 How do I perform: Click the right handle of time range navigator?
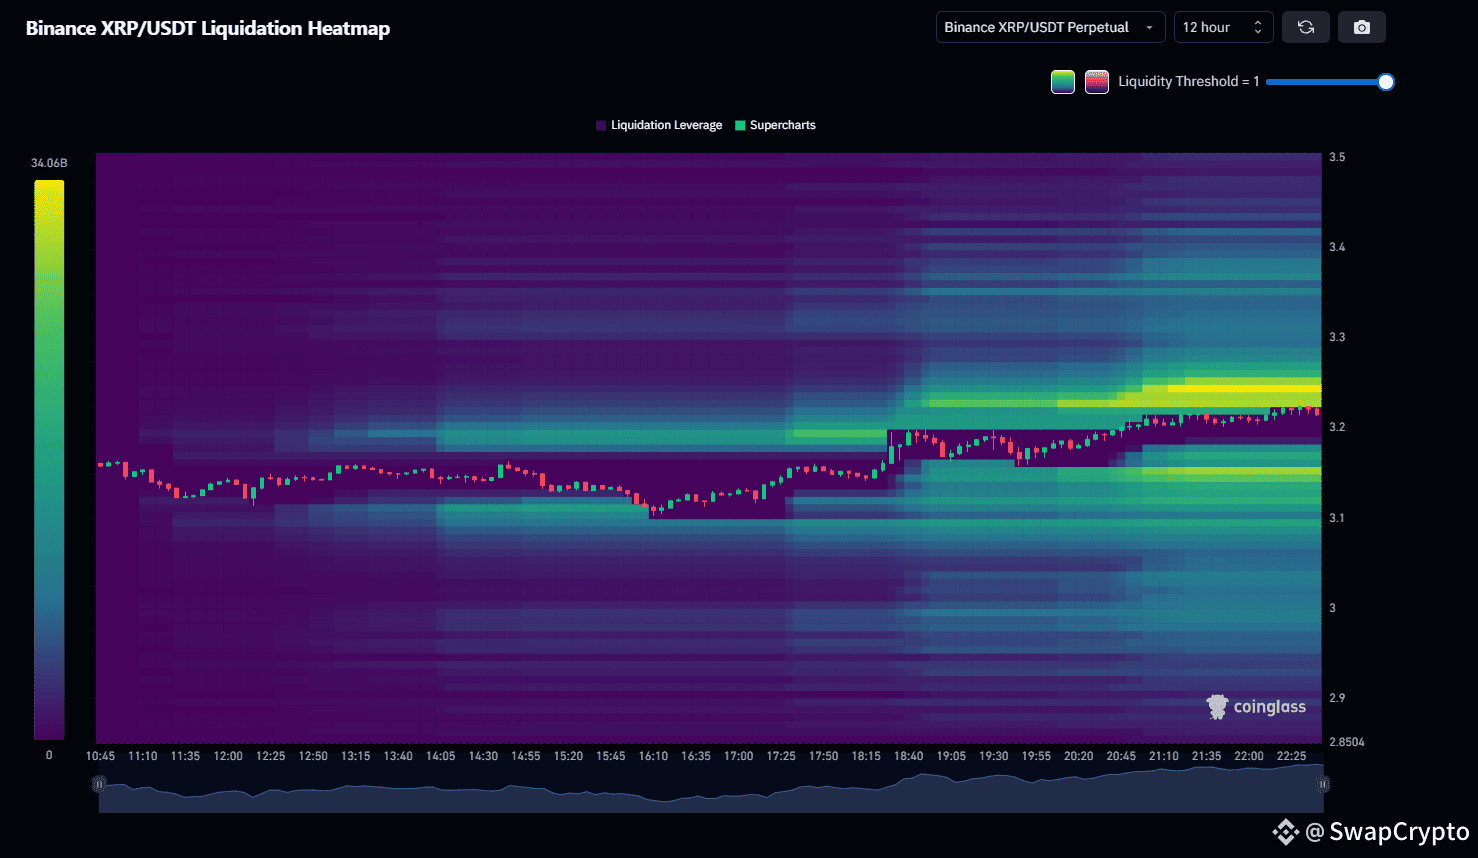tap(1323, 784)
